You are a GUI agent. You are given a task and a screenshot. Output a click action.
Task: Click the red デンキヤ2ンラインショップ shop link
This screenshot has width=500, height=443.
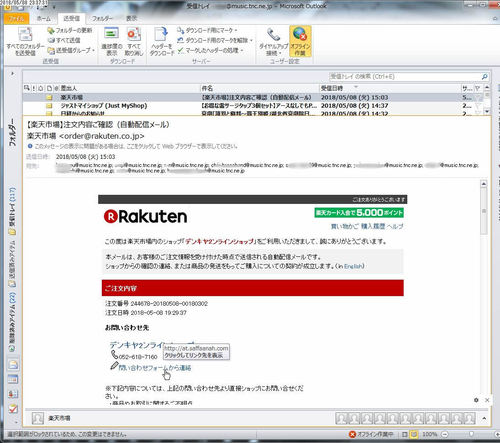pos(220,241)
